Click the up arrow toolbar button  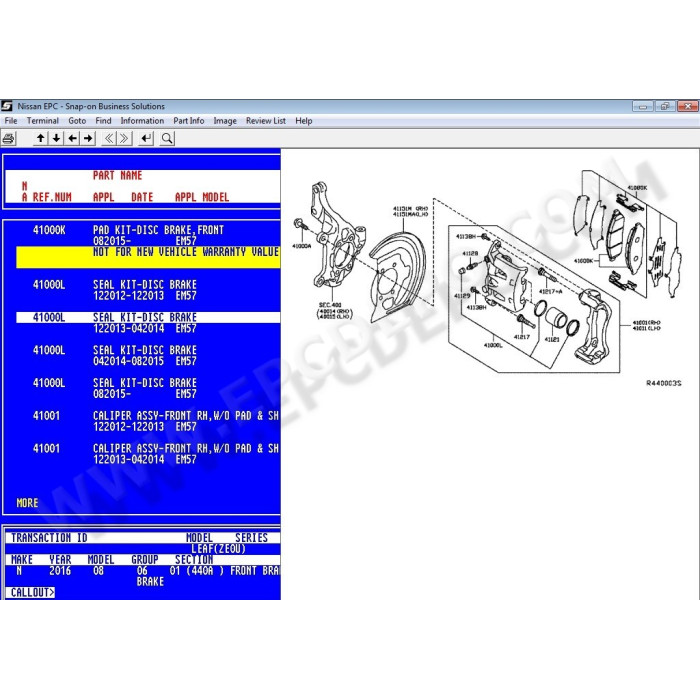pyautogui.click(x=41, y=138)
